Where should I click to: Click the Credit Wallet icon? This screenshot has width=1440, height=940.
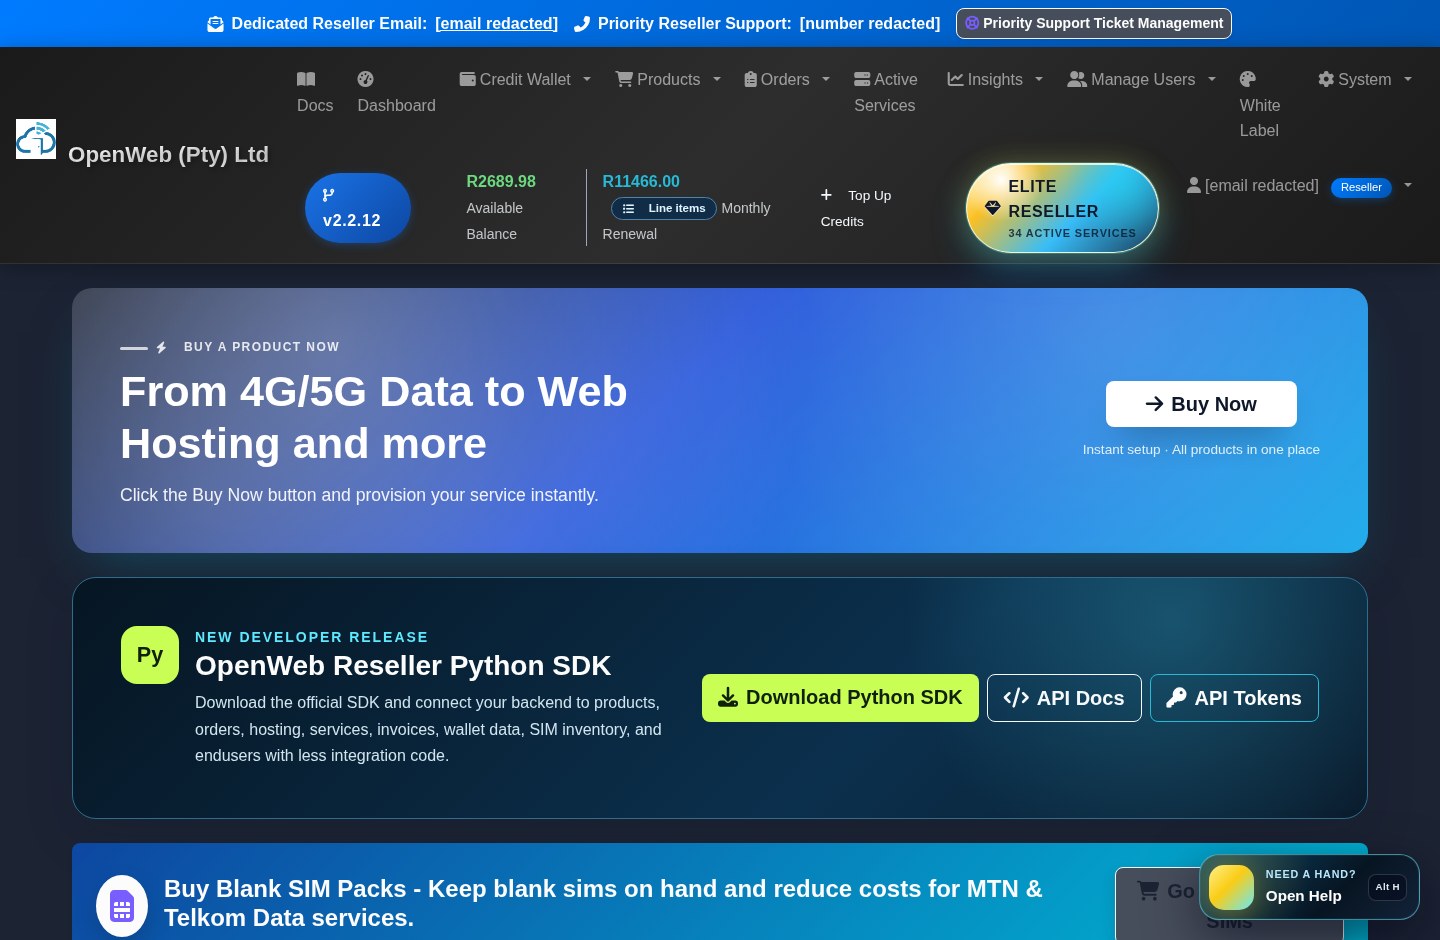point(467,79)
